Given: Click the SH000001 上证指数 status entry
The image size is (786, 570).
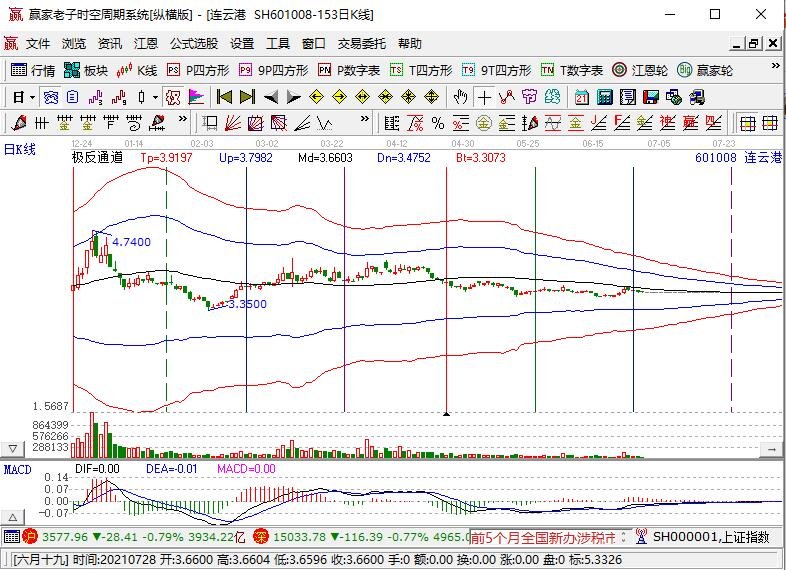Looking at the screenshot, I should (711, 537).
